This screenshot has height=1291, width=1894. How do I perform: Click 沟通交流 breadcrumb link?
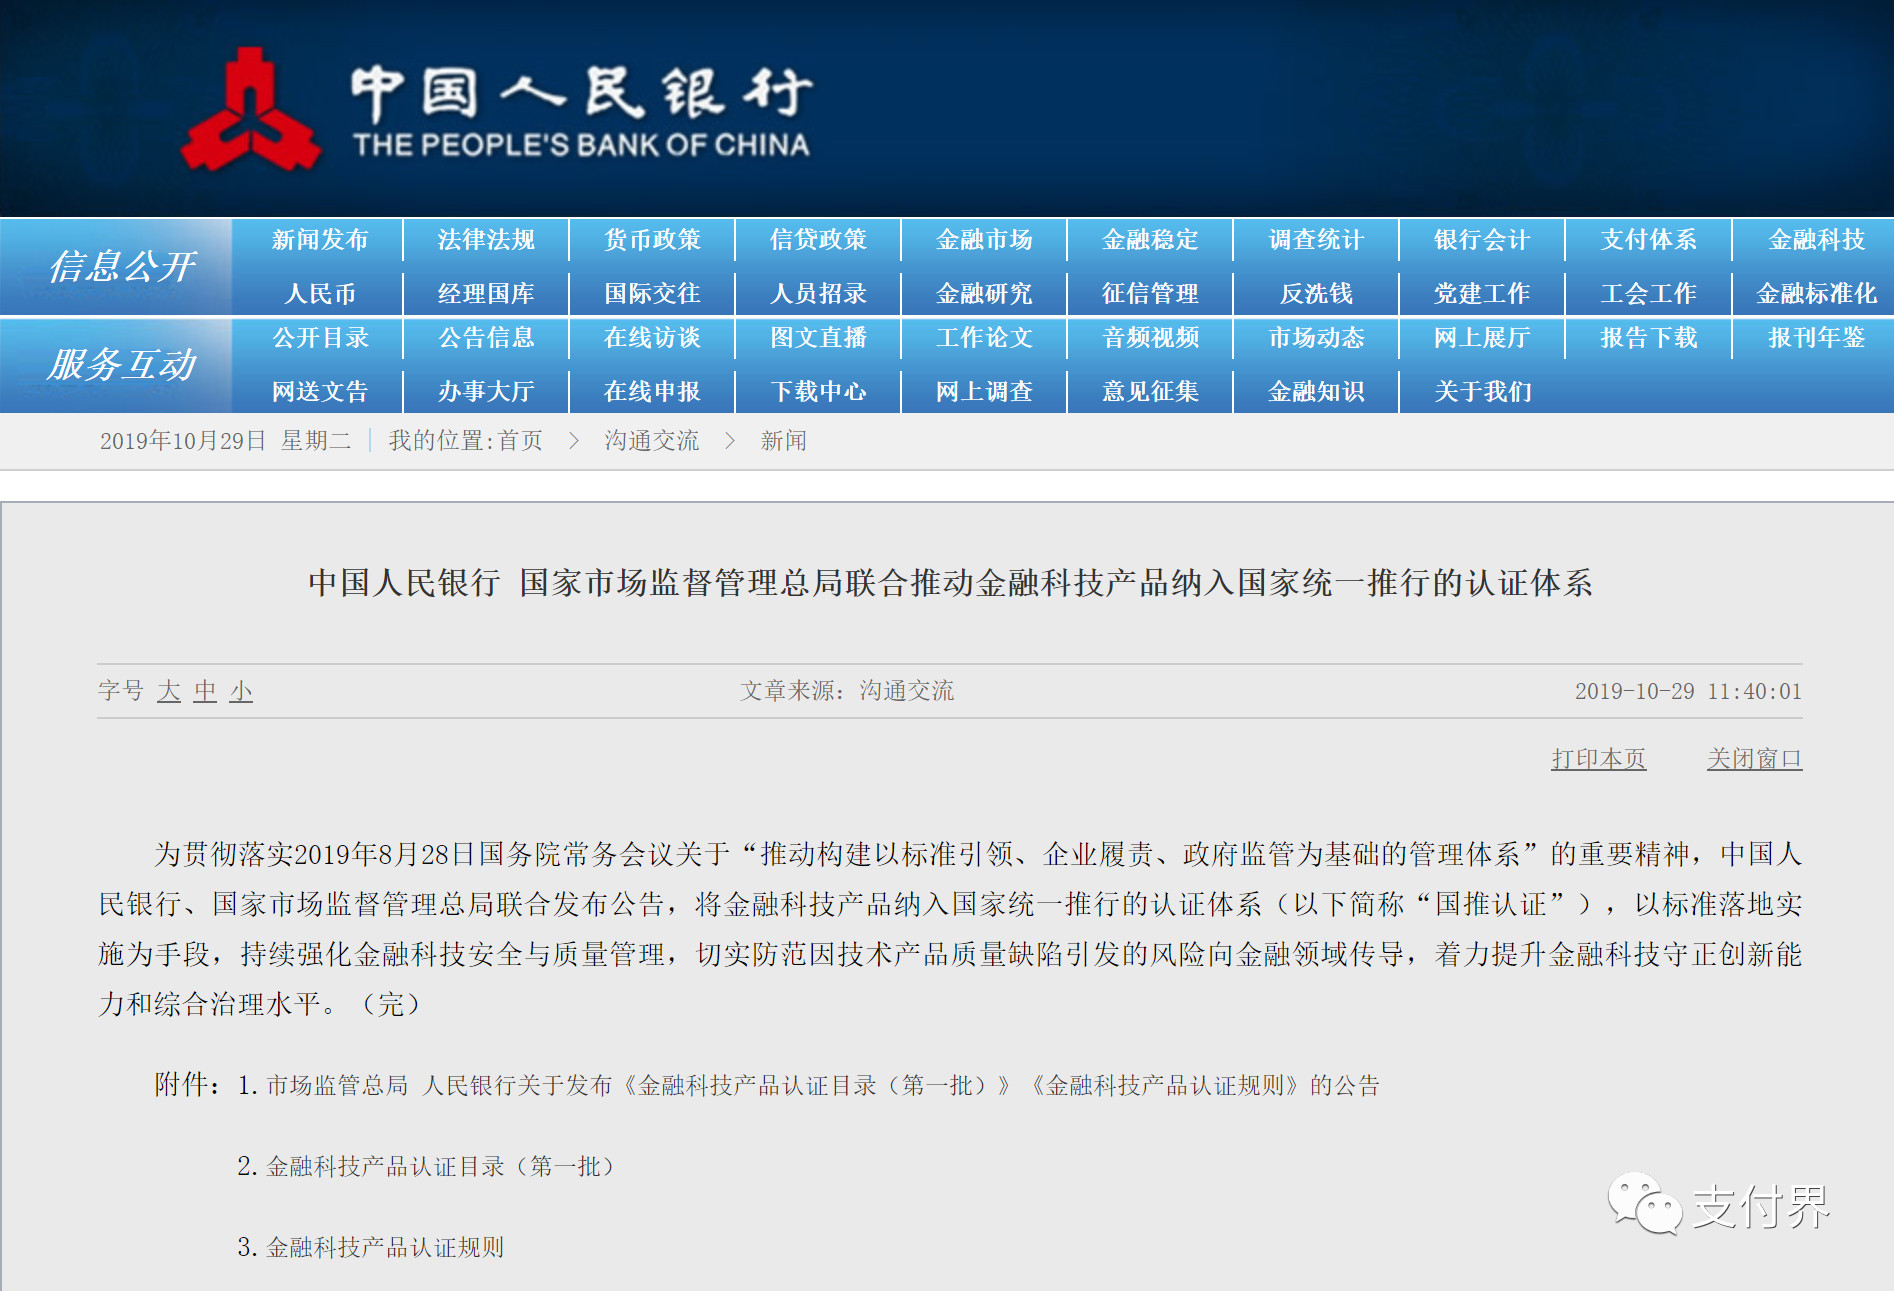[x=652, y=441]
